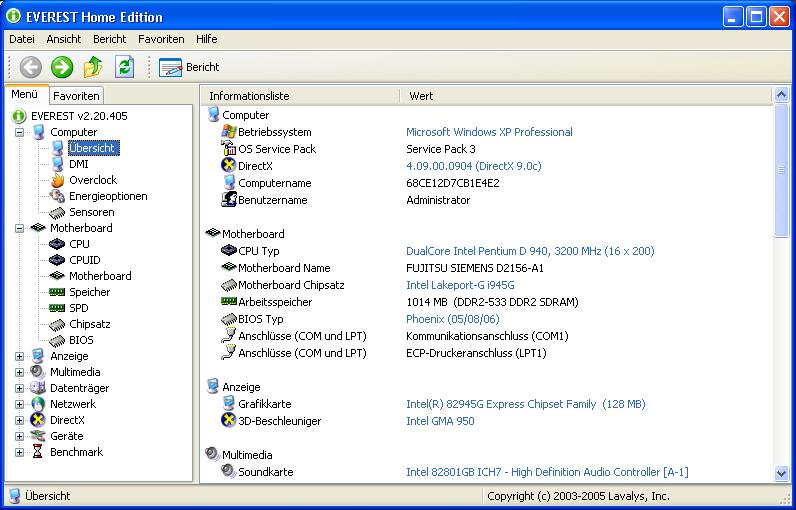This screenshot has height=510, width=796.
Task: Open the Intel GMA 950 link
Action: pyautogui.click(x=440, y=421)
